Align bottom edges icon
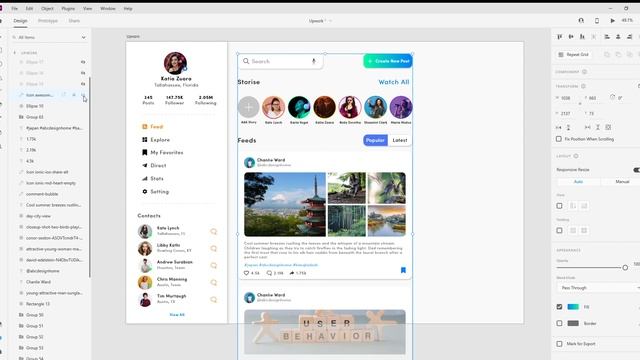 582,37
